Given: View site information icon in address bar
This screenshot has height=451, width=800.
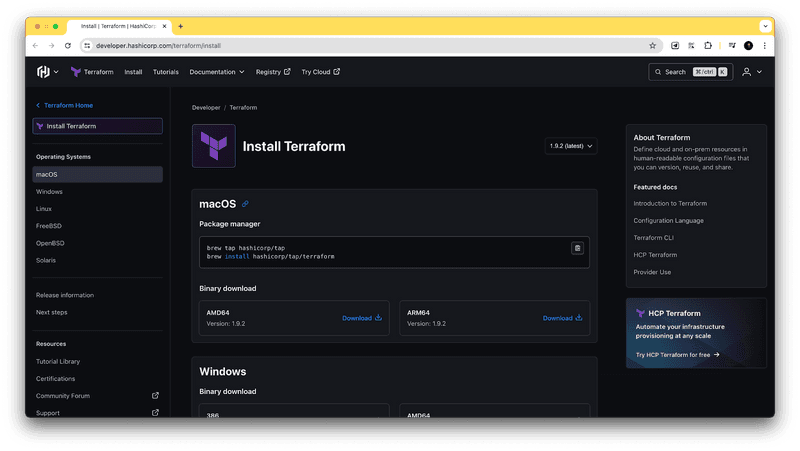Looking at the screenshot, I should pos(87,45).
